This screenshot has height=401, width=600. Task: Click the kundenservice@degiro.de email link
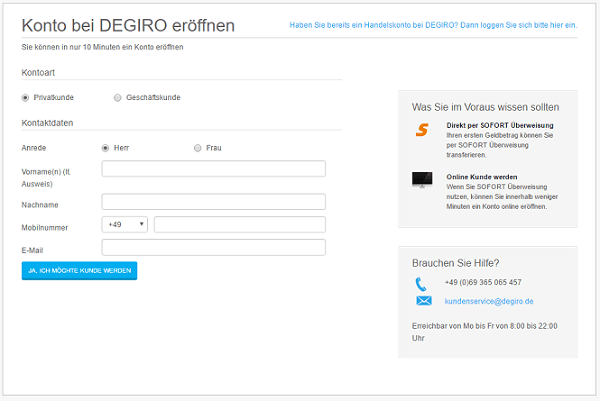489,302
